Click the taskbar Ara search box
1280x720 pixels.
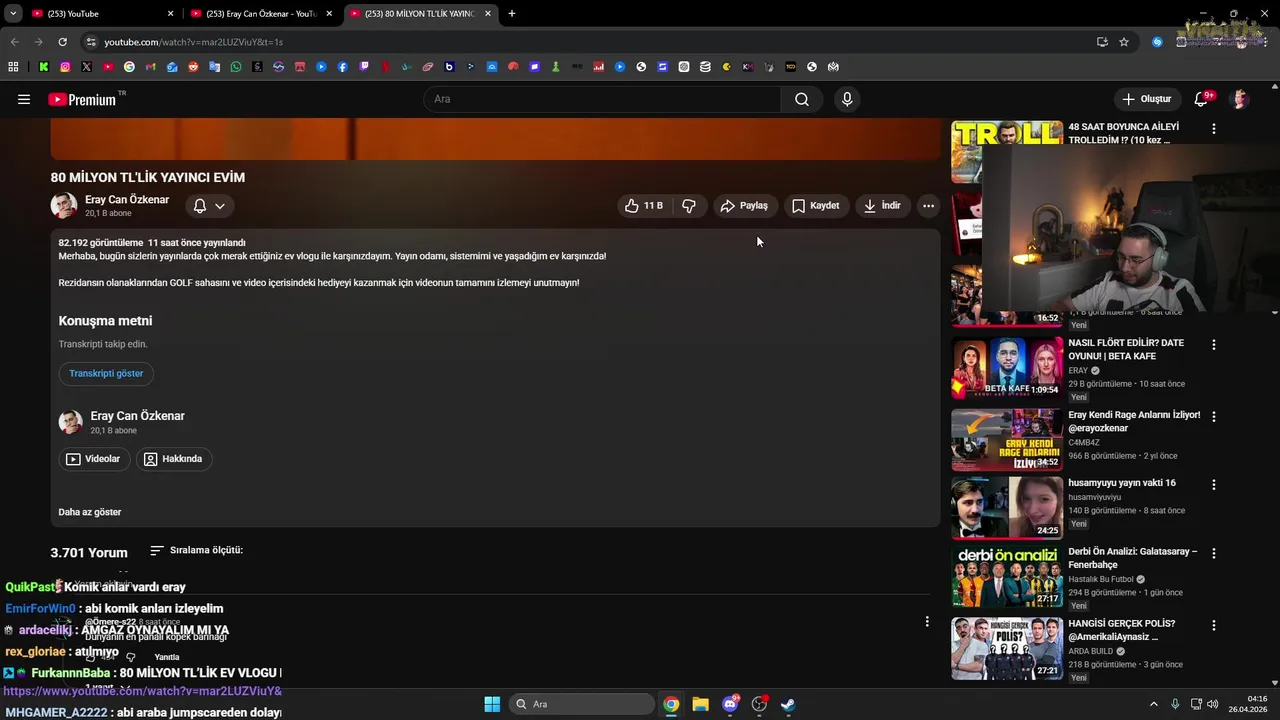coord(581,704)
